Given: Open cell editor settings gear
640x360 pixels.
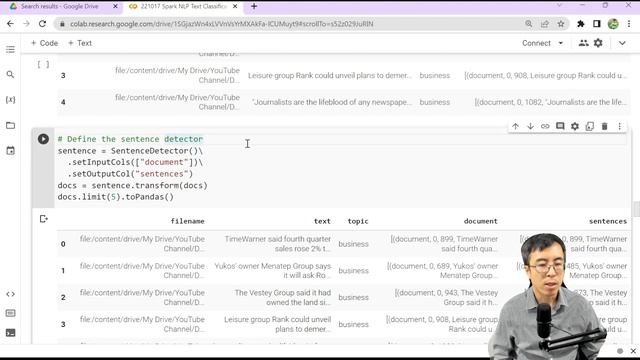Looking at the screenshot, I should click(575, 127).
